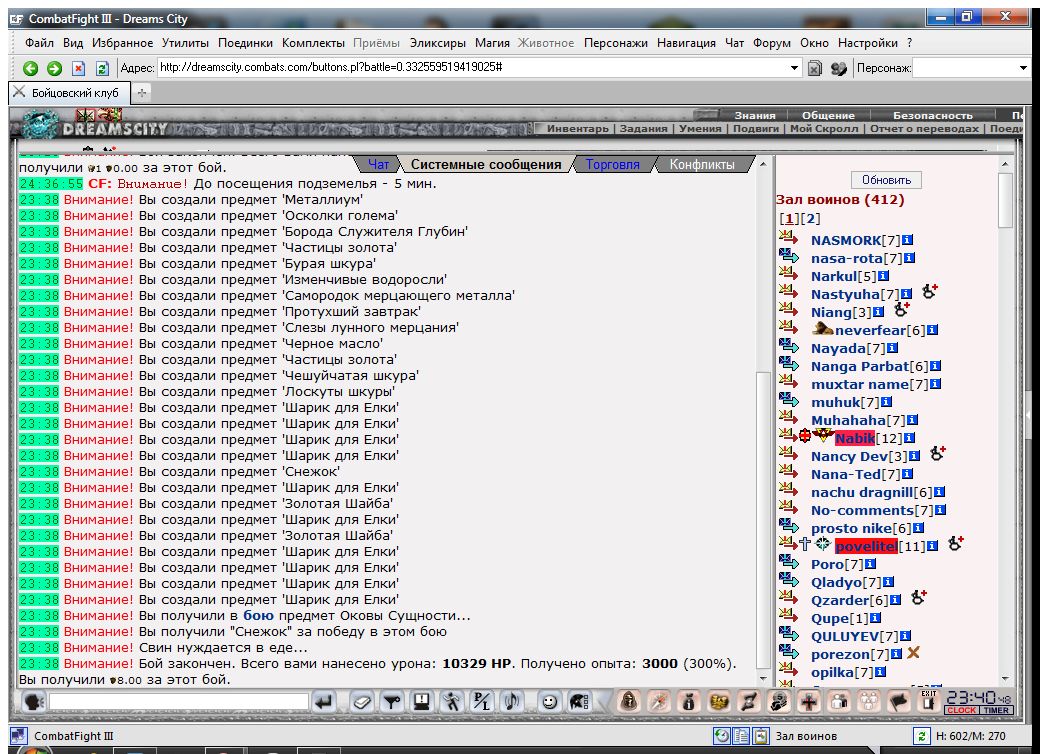Open the Мой Скролл link

(824, 129)
